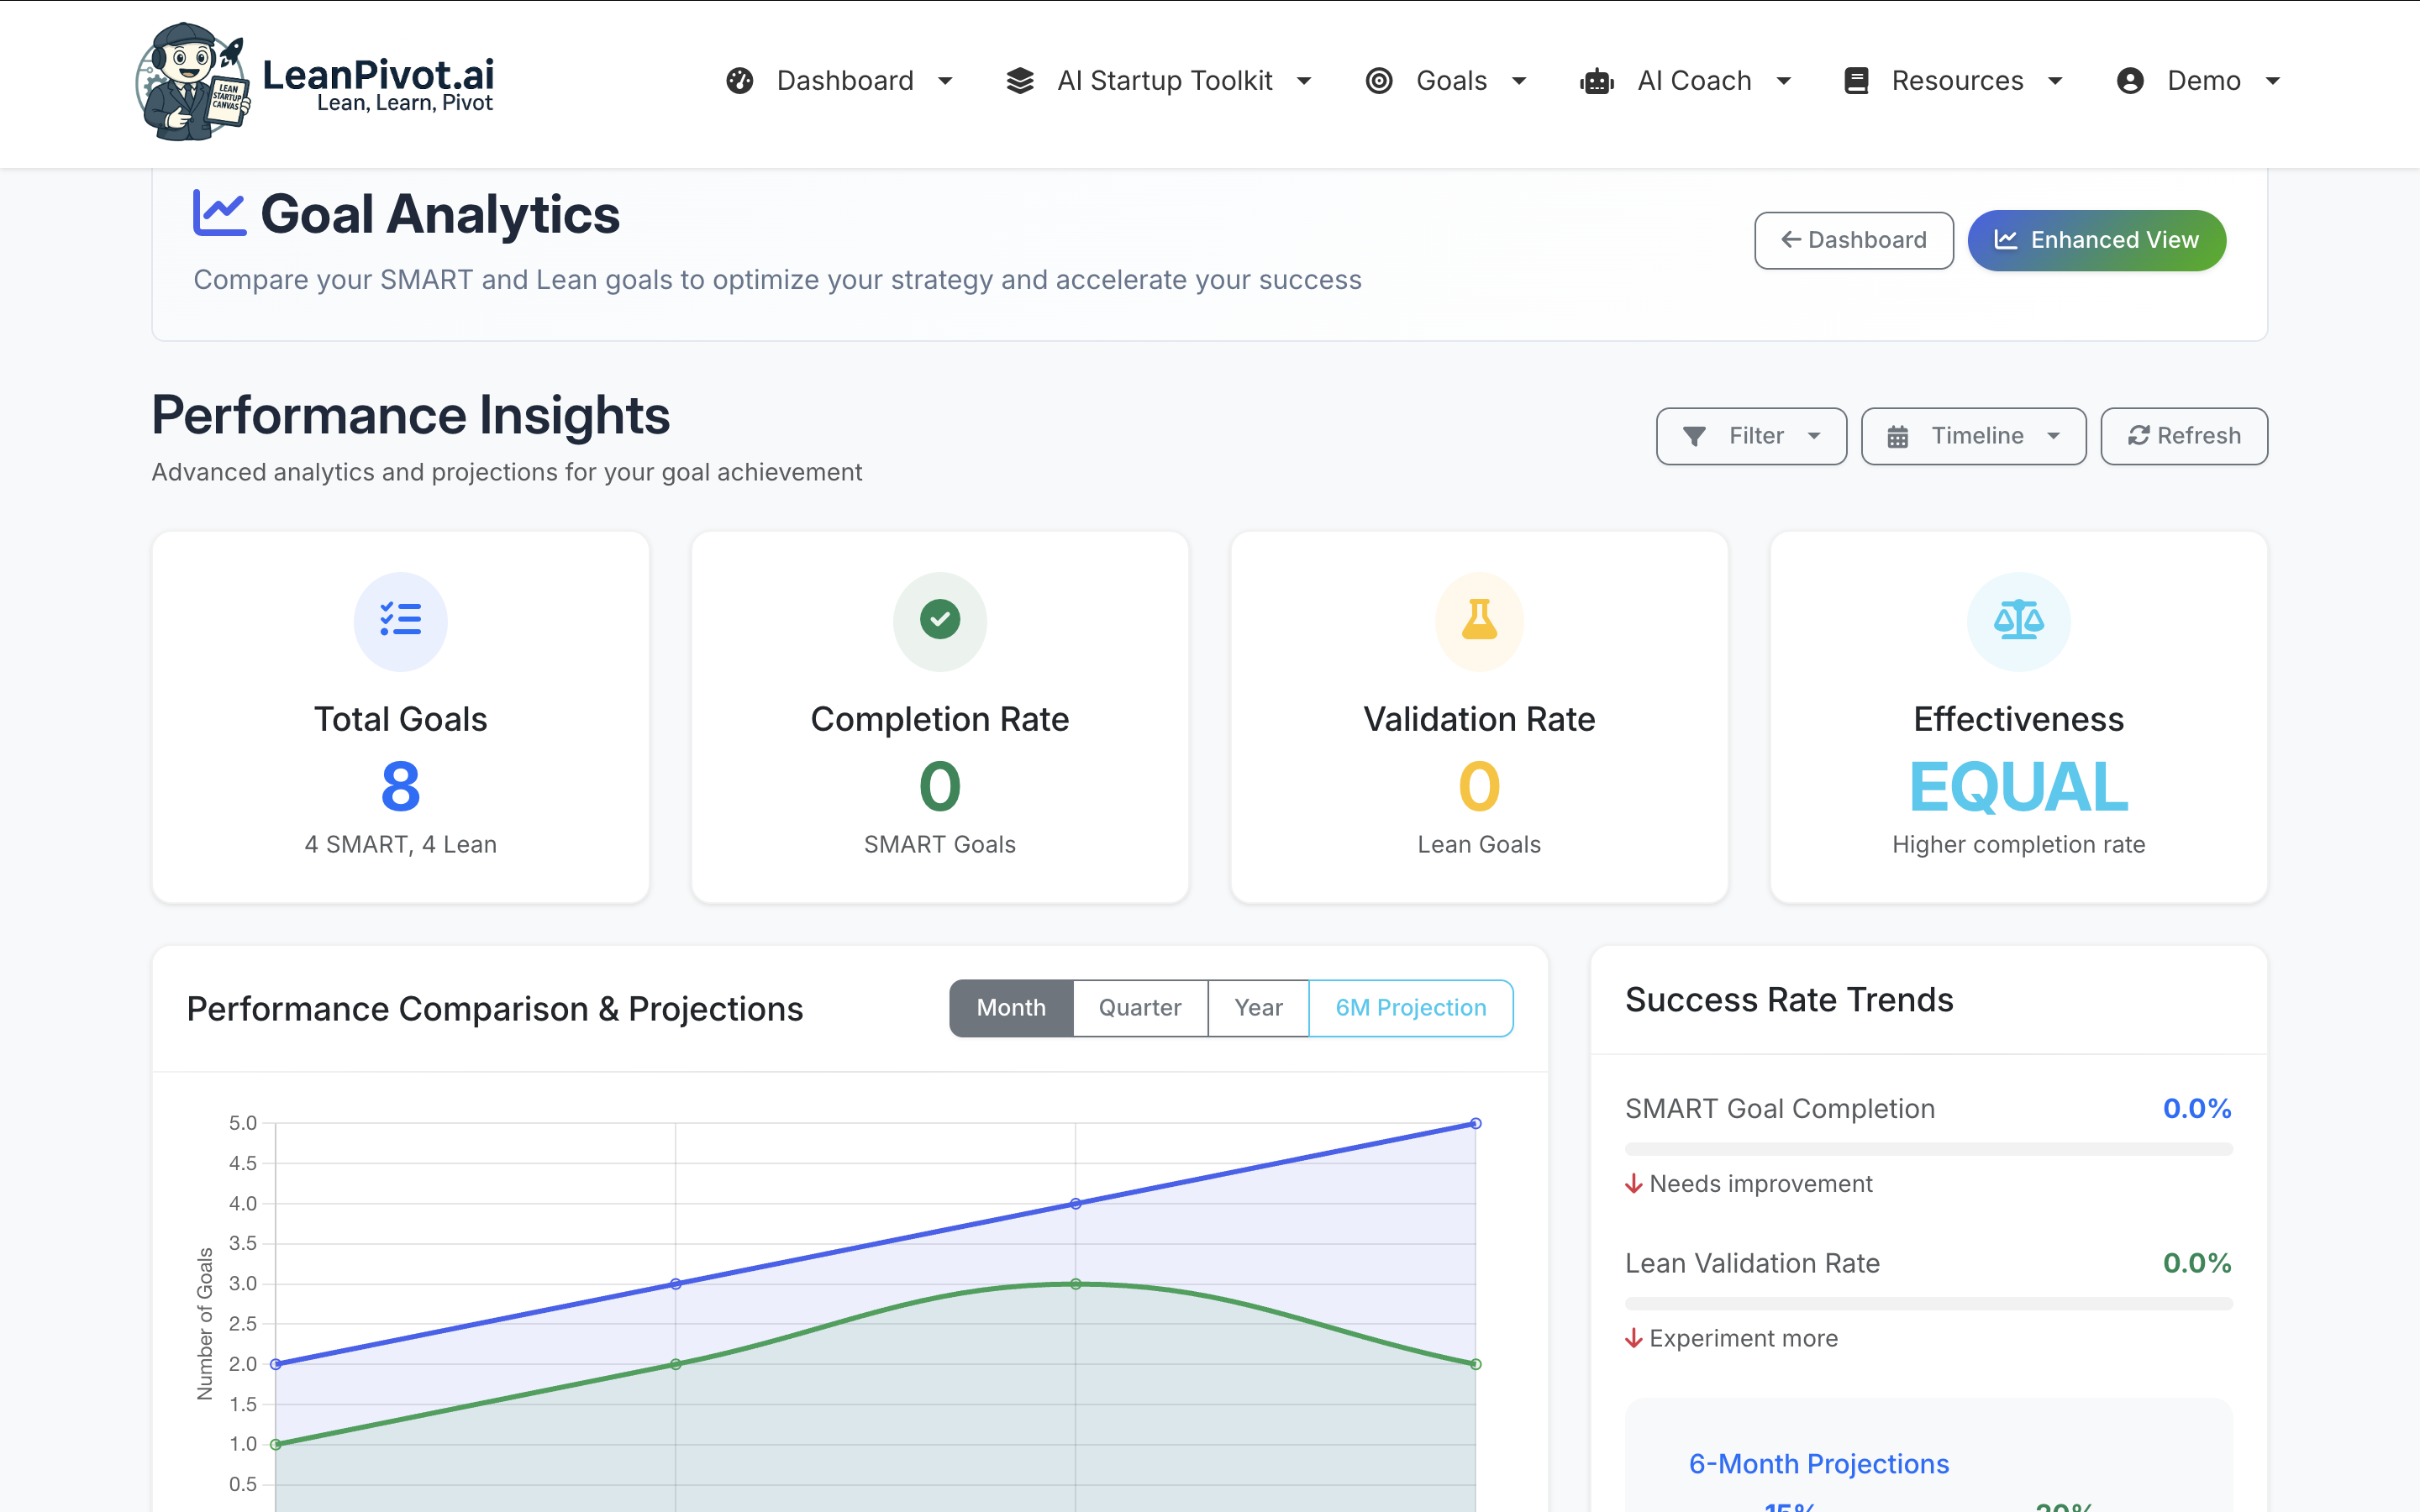The height and width of the screenshot is (1512, 2420).
Task: Click the Effectiveness scales icon
Action: pos(2018,621)
